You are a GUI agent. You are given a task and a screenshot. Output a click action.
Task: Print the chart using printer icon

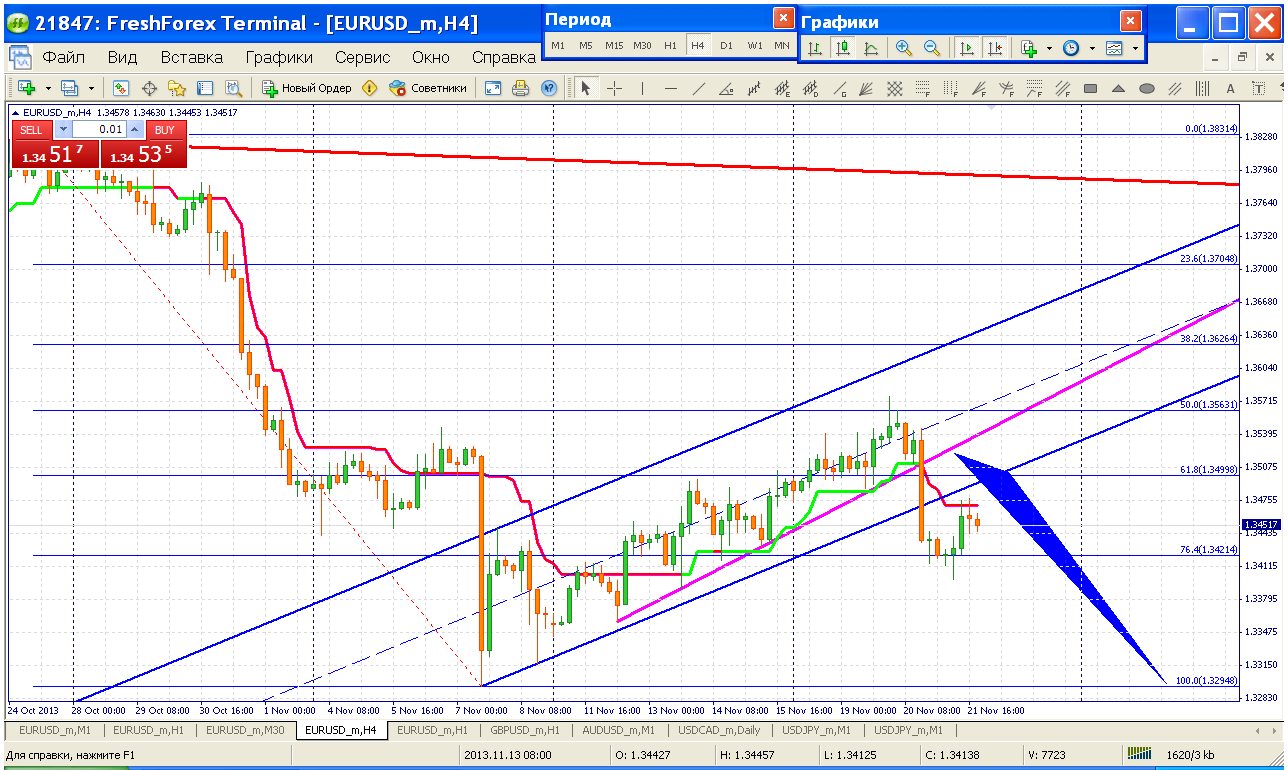(520, 88)
